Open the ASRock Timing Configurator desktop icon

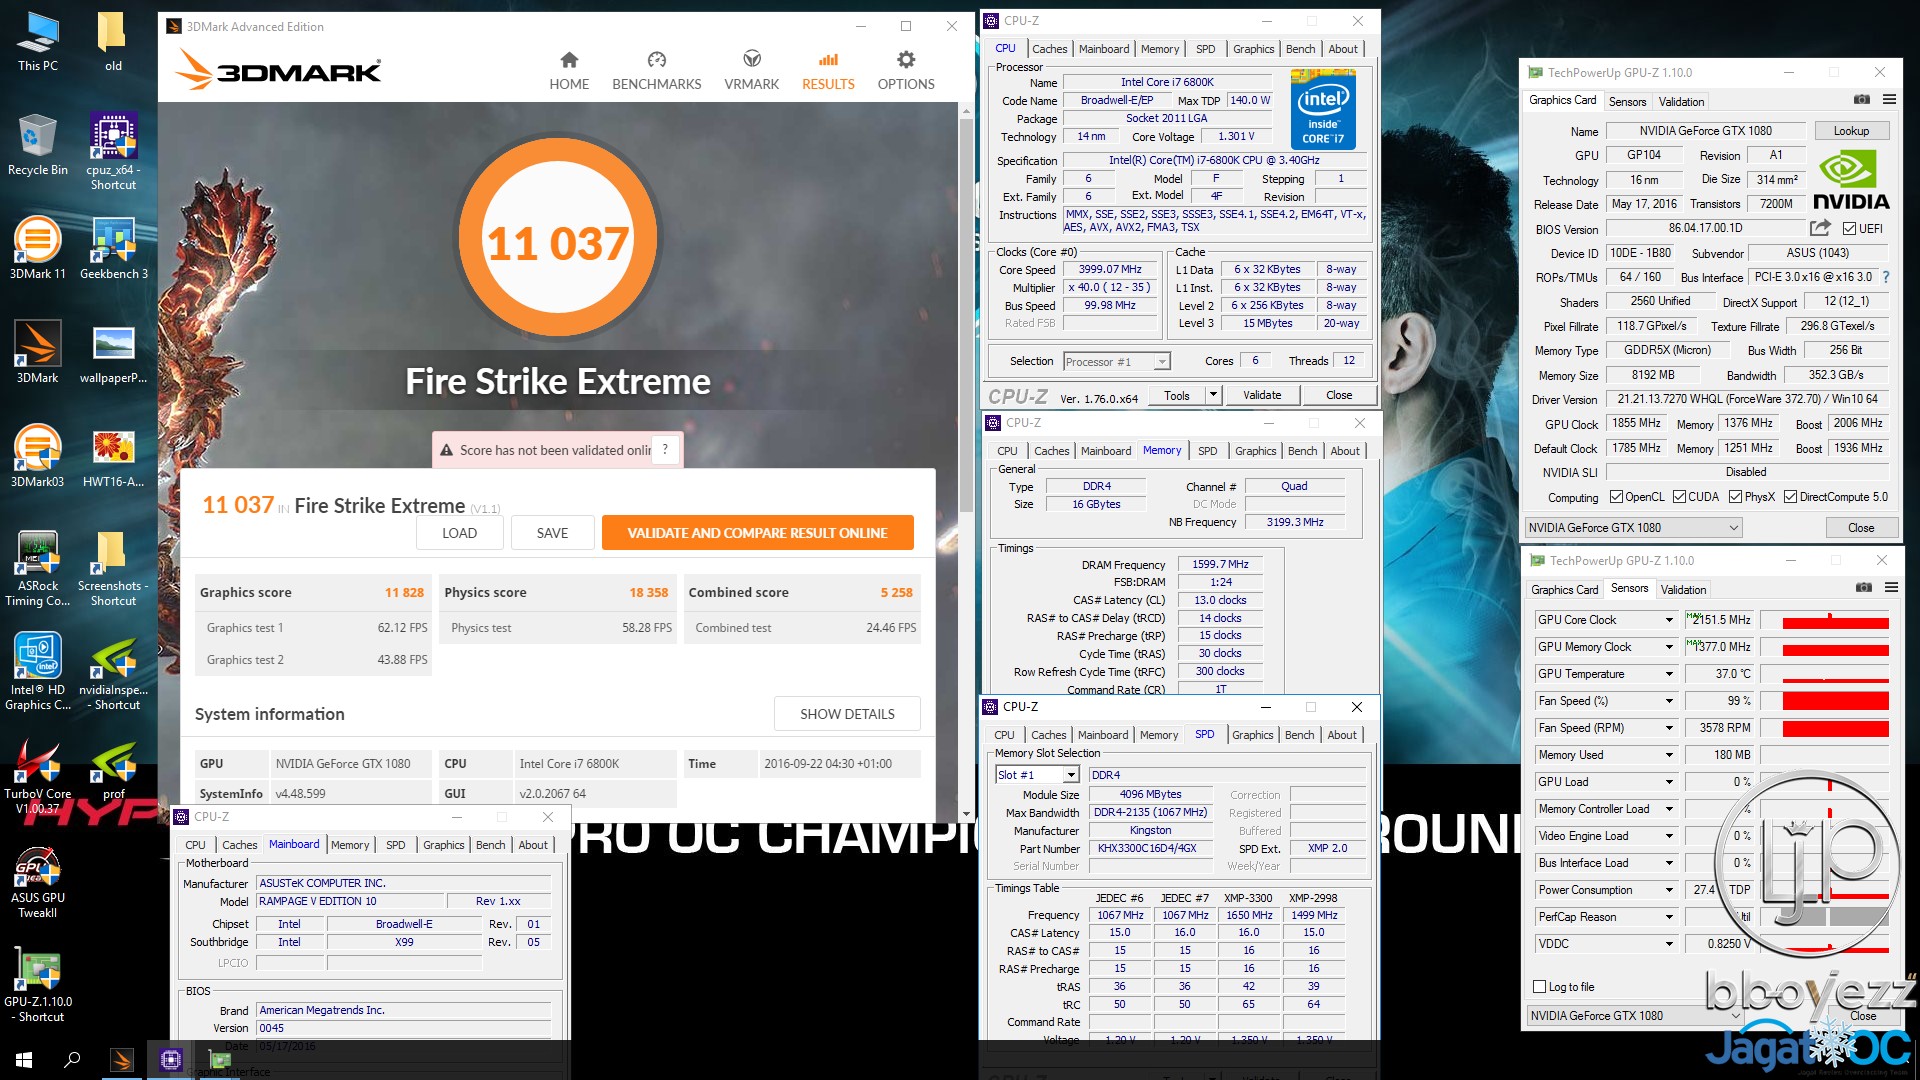click(x=37, y=568)
